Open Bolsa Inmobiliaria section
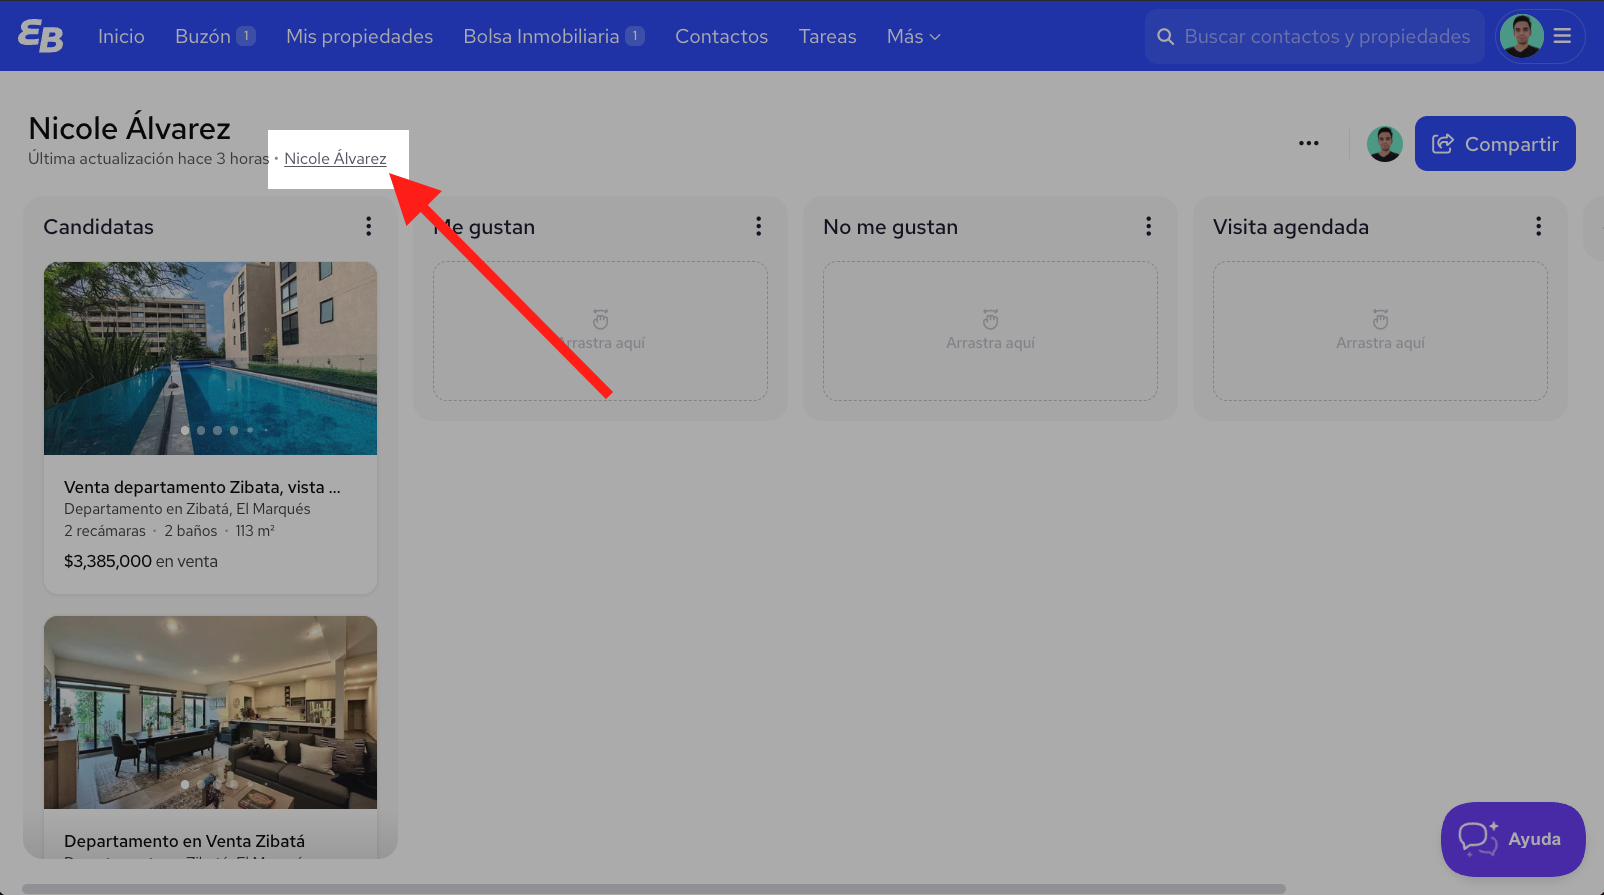 point(553,36)
